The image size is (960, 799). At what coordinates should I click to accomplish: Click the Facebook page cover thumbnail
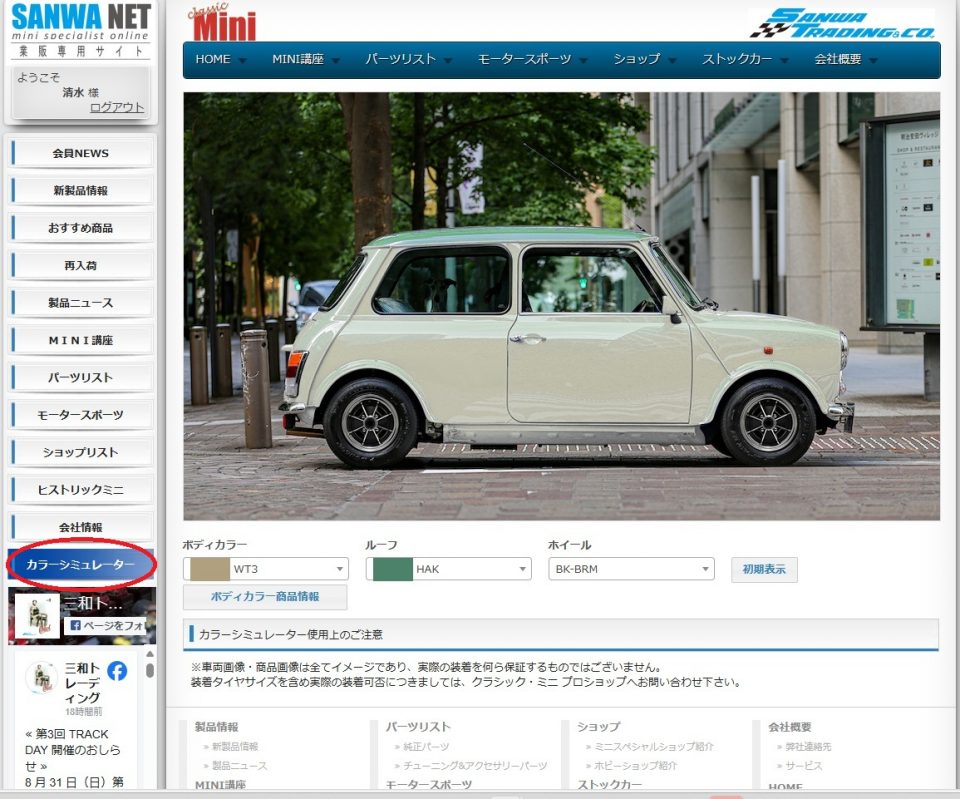point(37,616)
